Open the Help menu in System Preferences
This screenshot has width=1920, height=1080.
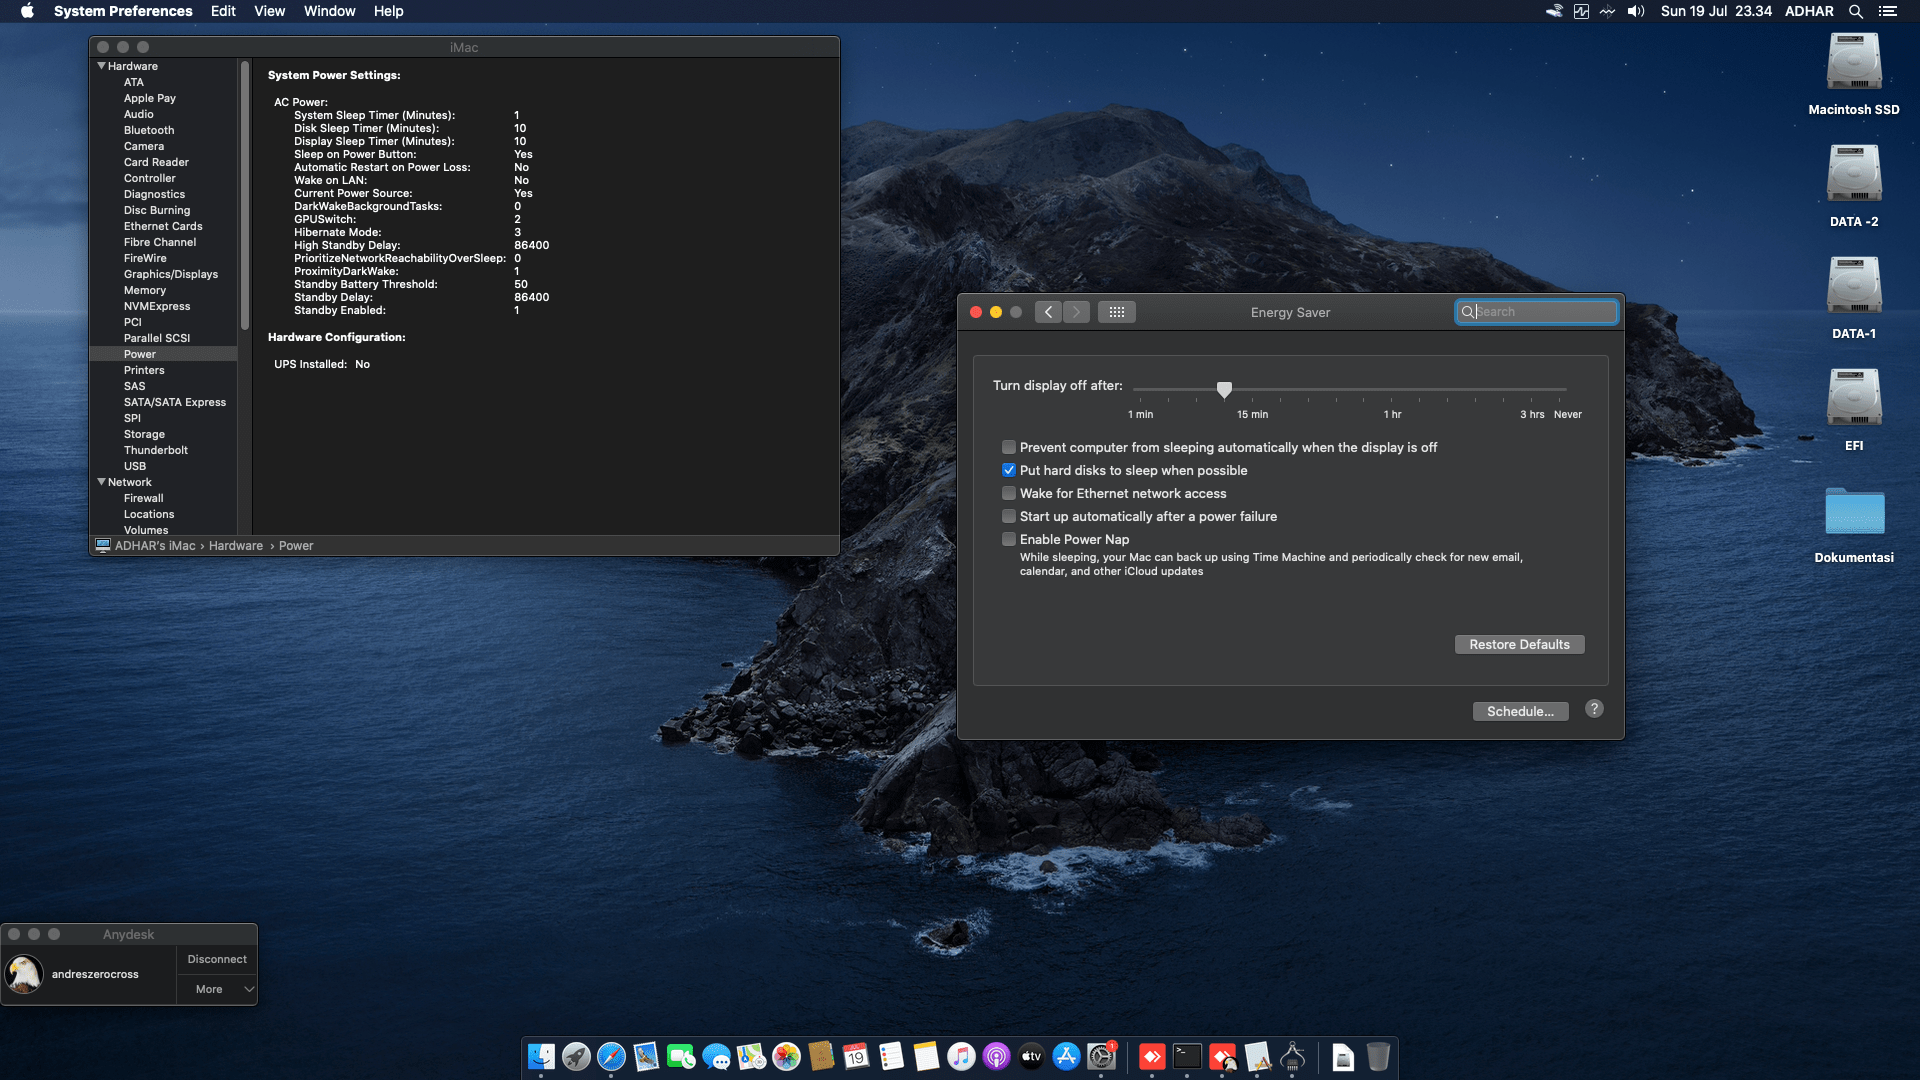(389, 11)
